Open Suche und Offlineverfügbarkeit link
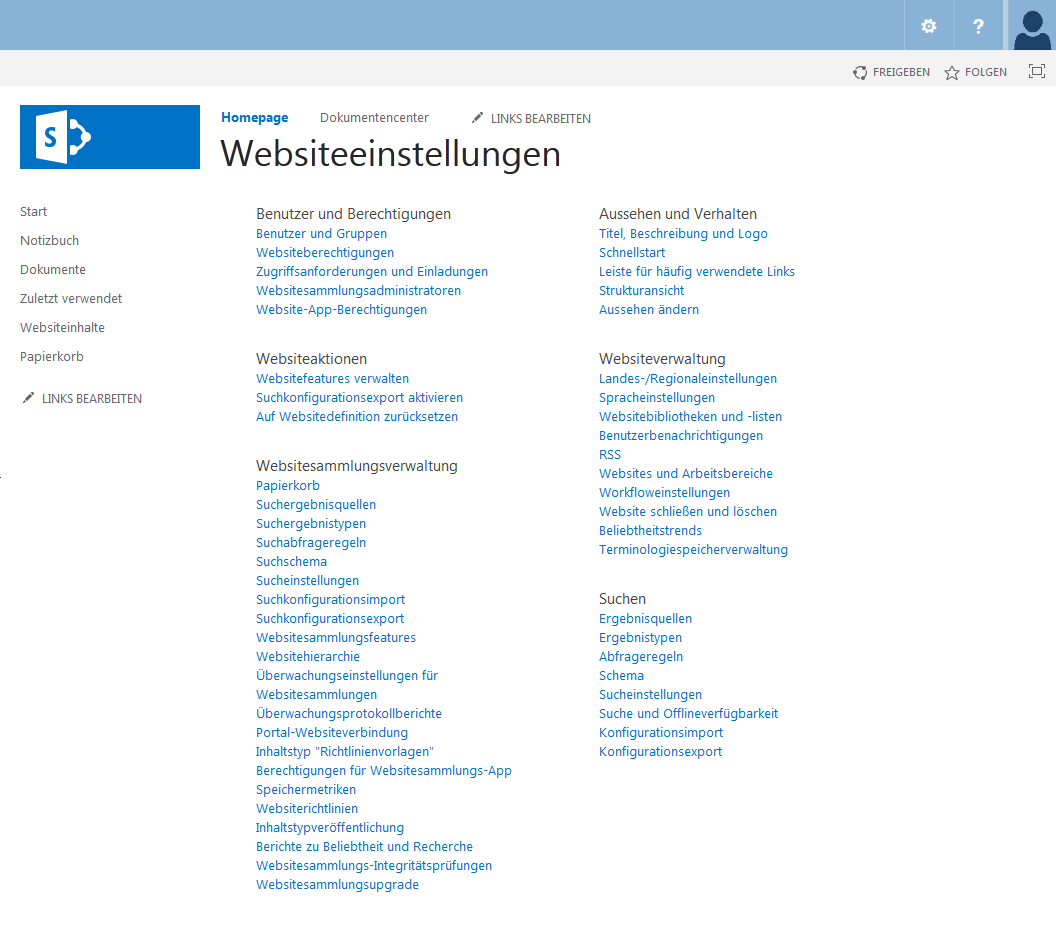The height and width of the screenshot is (932, 1056). tap(688, 714)
